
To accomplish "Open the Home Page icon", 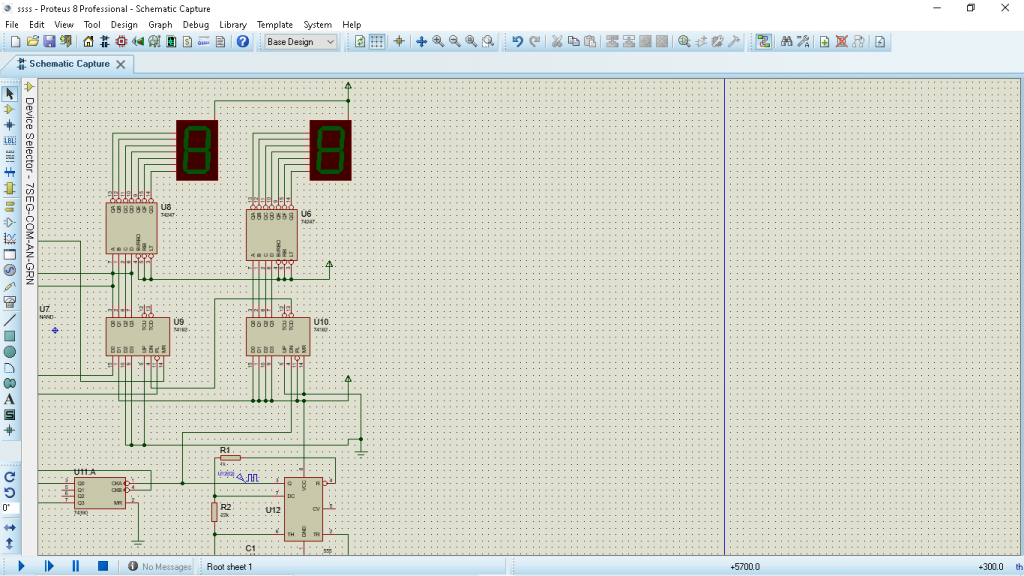I will pyautogui.click(x=88, y=42).
